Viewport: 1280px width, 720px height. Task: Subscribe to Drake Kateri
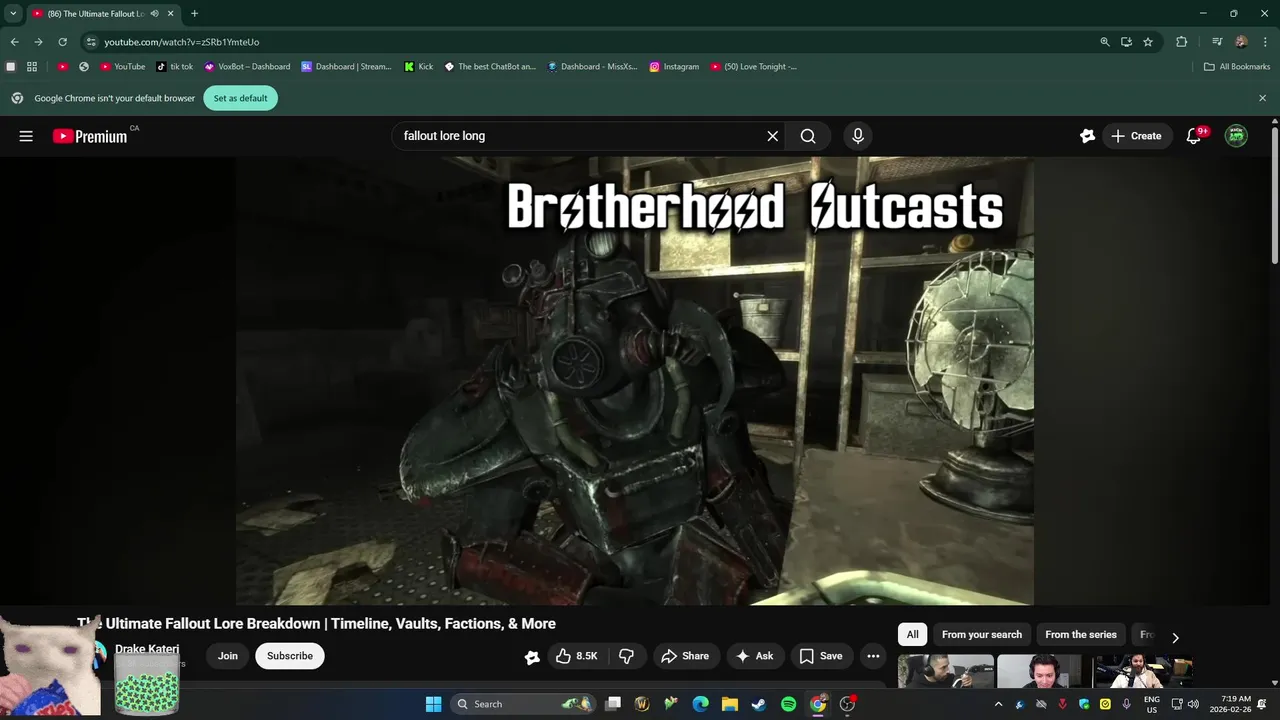(x=290, y=656)
